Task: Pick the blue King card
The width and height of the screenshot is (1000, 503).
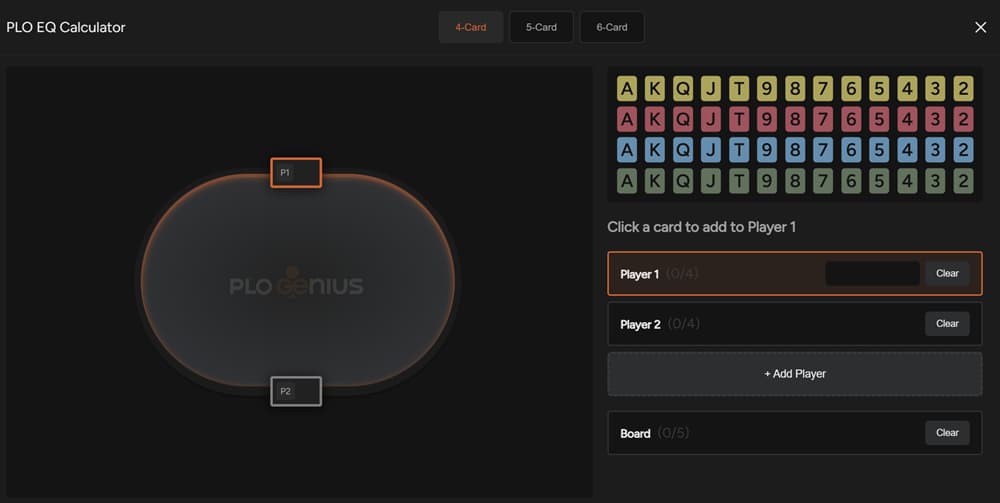Action: click(655, 150)
